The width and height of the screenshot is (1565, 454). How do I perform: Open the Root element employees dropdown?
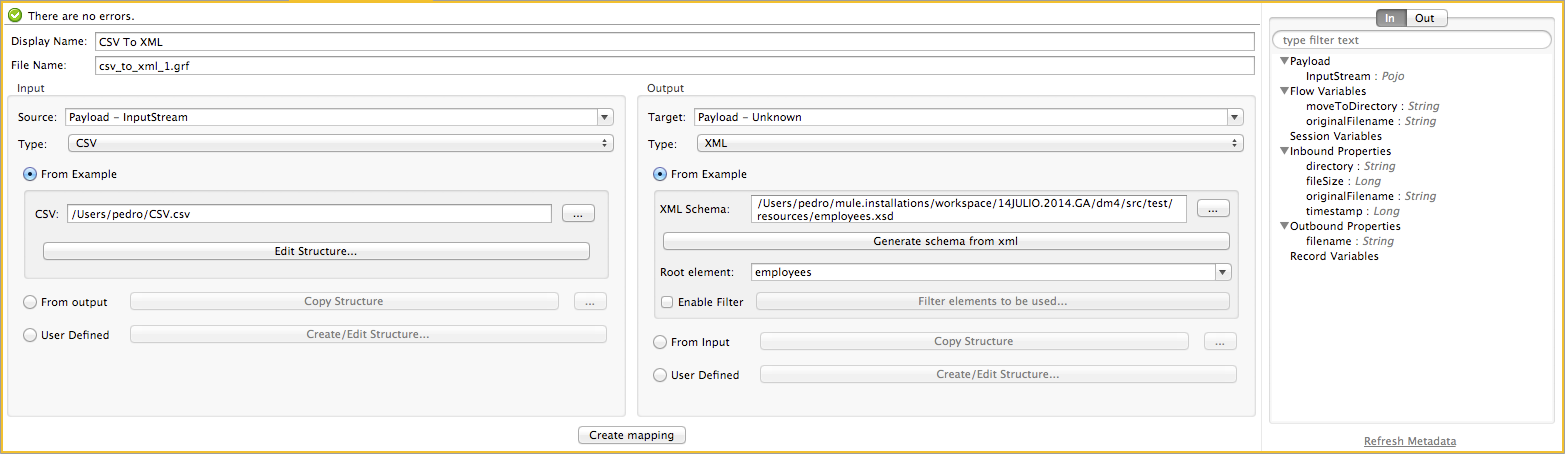(1223, 272)
